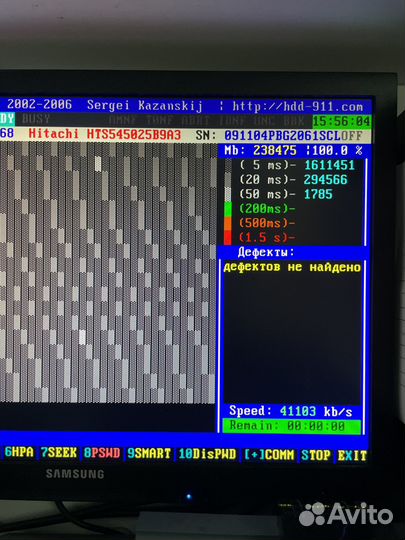Click the serial number 091104PBG2061SCL
405x540 pixels.
click(282, 135)
